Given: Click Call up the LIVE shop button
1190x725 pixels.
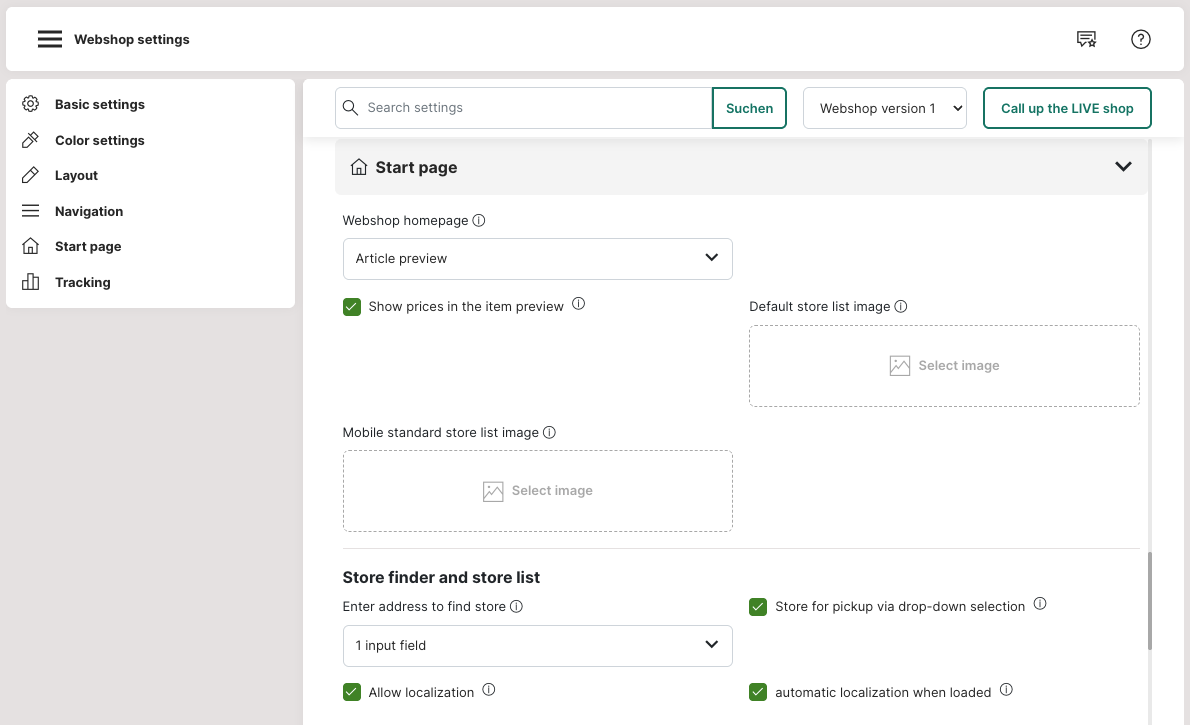Looking at the screenshot, I should click(1067, 108).
